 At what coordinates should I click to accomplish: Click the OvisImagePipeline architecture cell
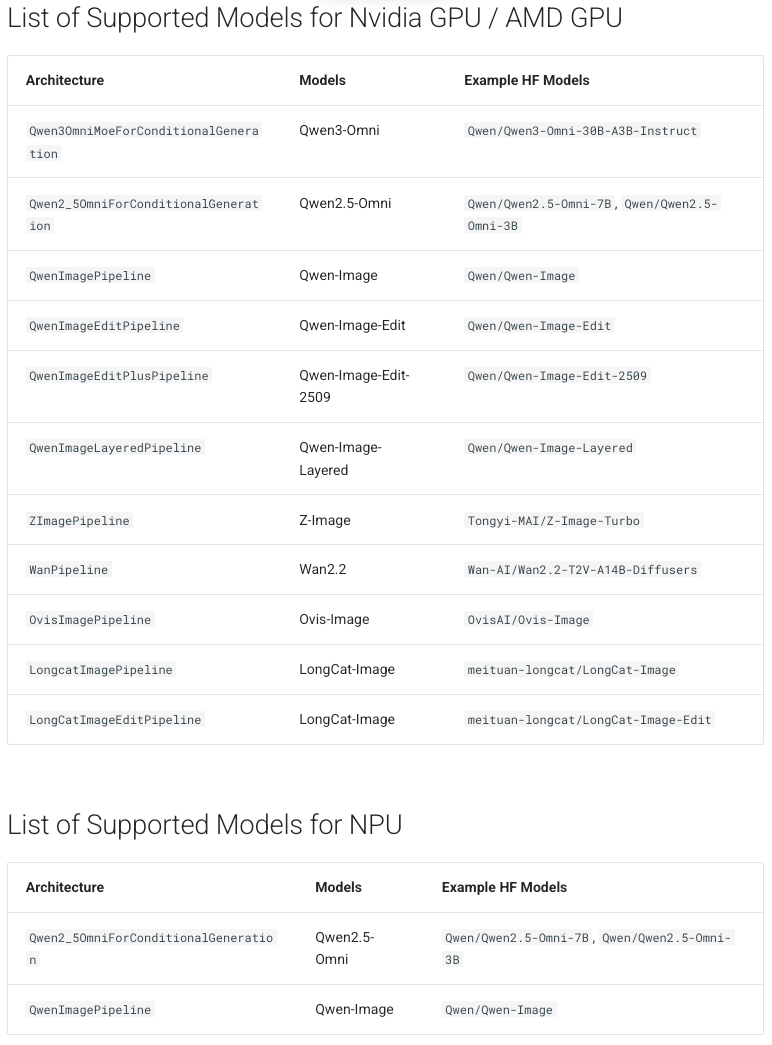pos(90,620)
